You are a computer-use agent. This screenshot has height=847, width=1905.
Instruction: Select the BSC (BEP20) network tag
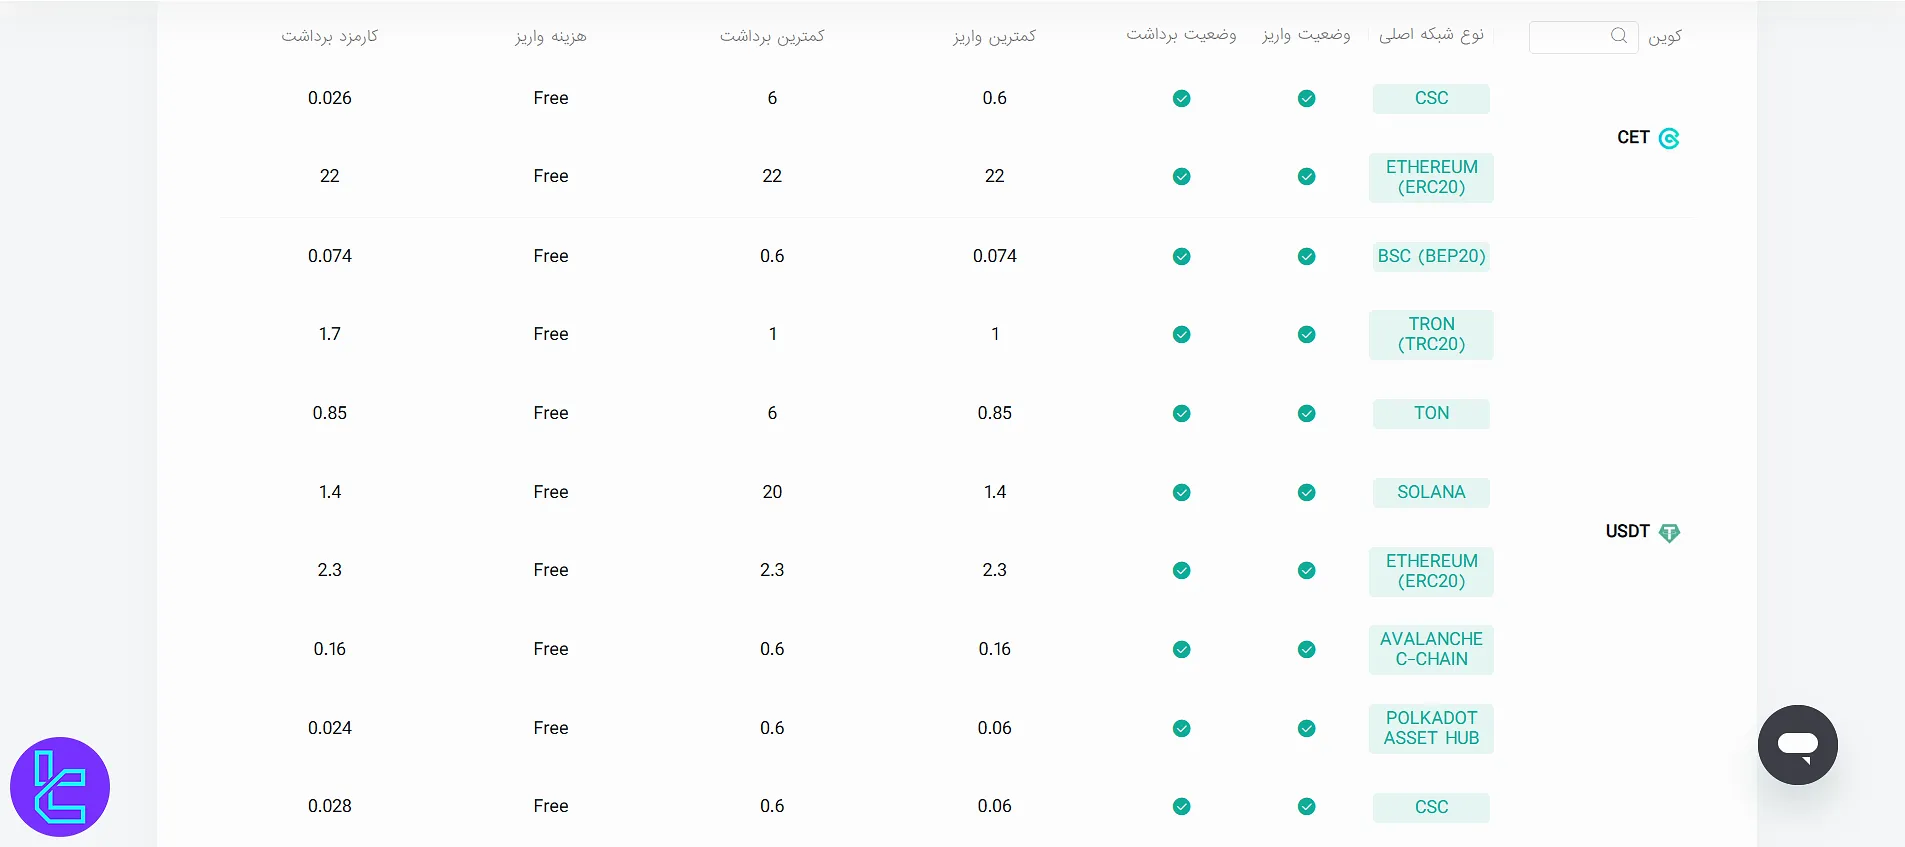tap(1431, 256)
